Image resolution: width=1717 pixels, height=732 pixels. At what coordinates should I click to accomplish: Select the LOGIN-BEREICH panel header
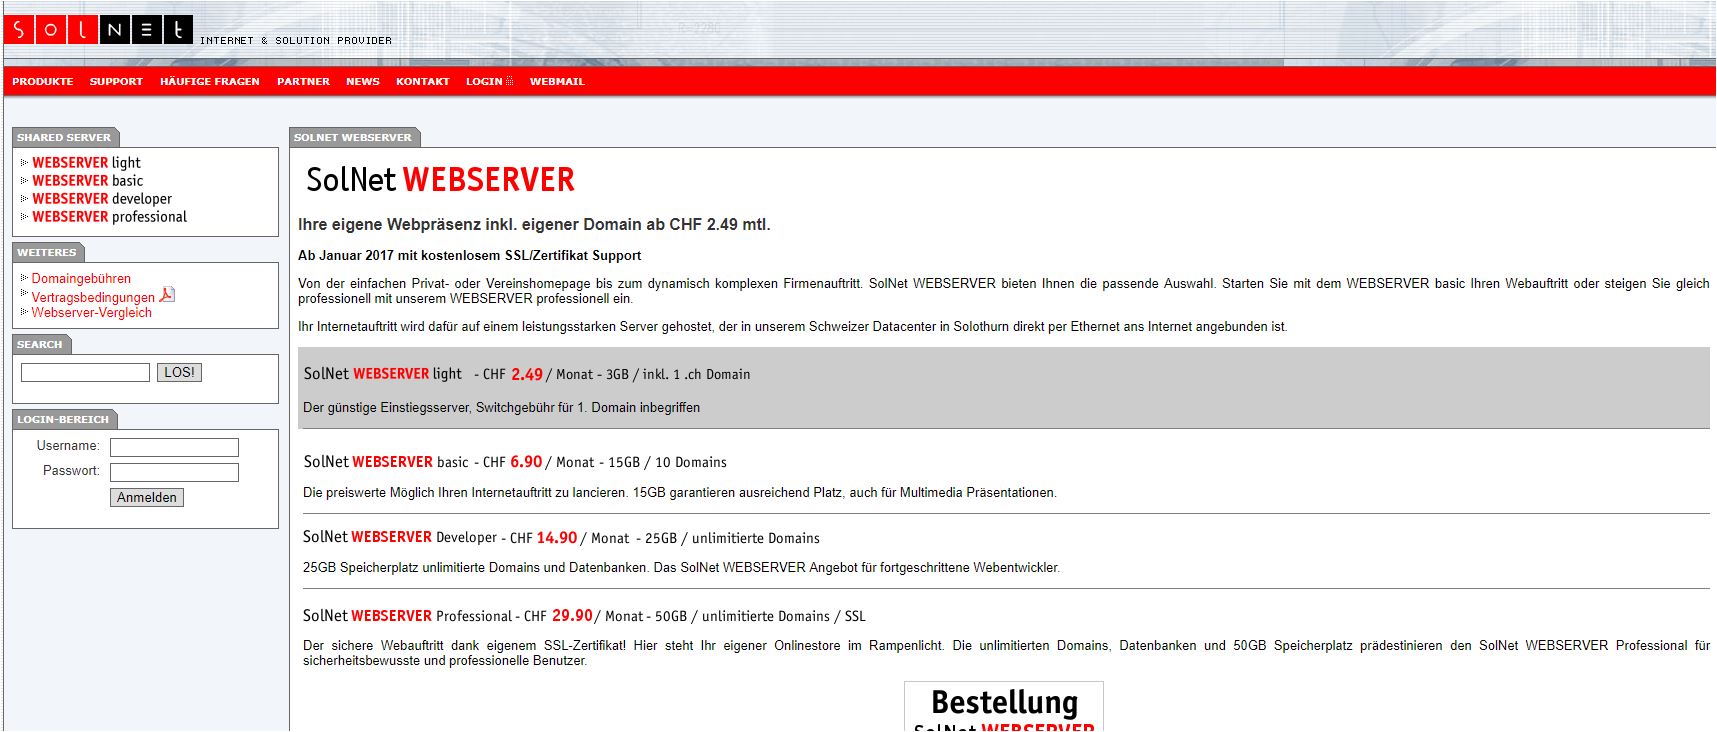[63, 420]
